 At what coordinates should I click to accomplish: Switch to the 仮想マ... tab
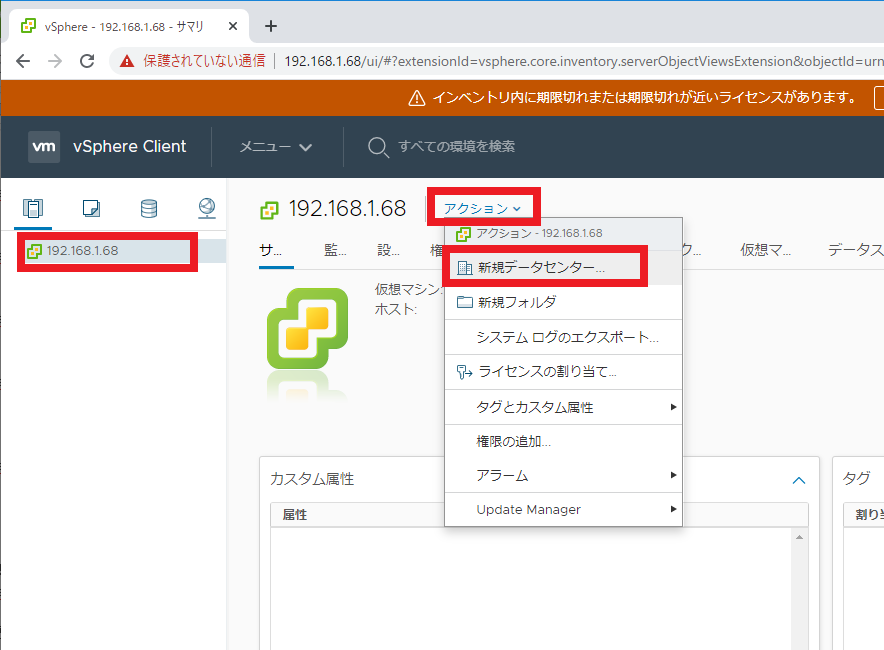pos(766,250)
